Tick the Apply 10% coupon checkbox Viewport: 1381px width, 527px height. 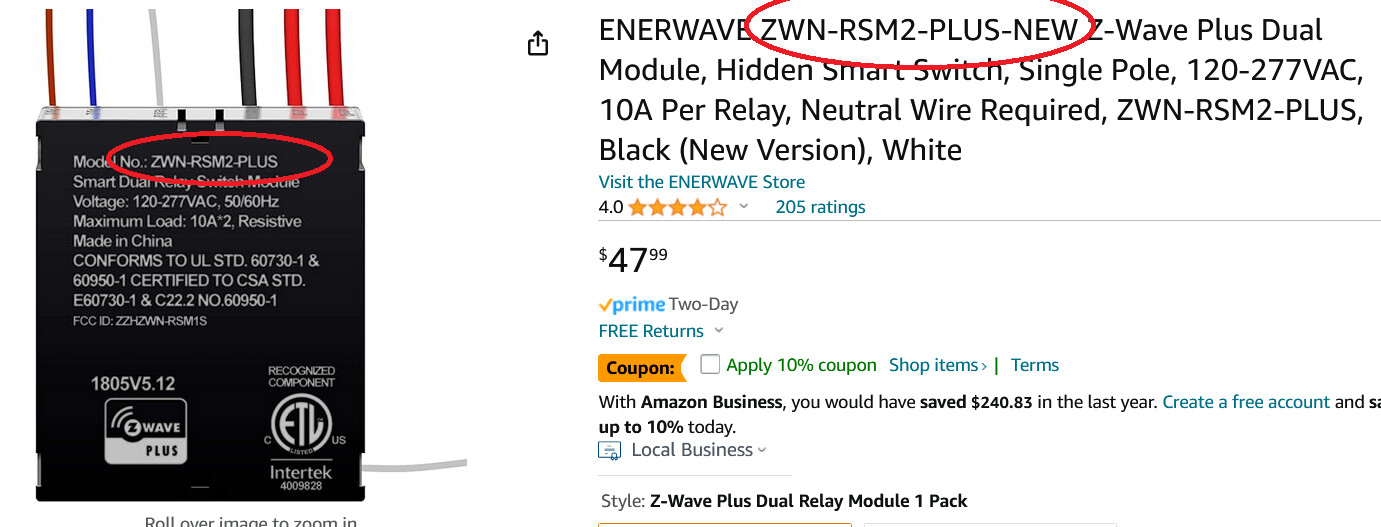point(710,365)
